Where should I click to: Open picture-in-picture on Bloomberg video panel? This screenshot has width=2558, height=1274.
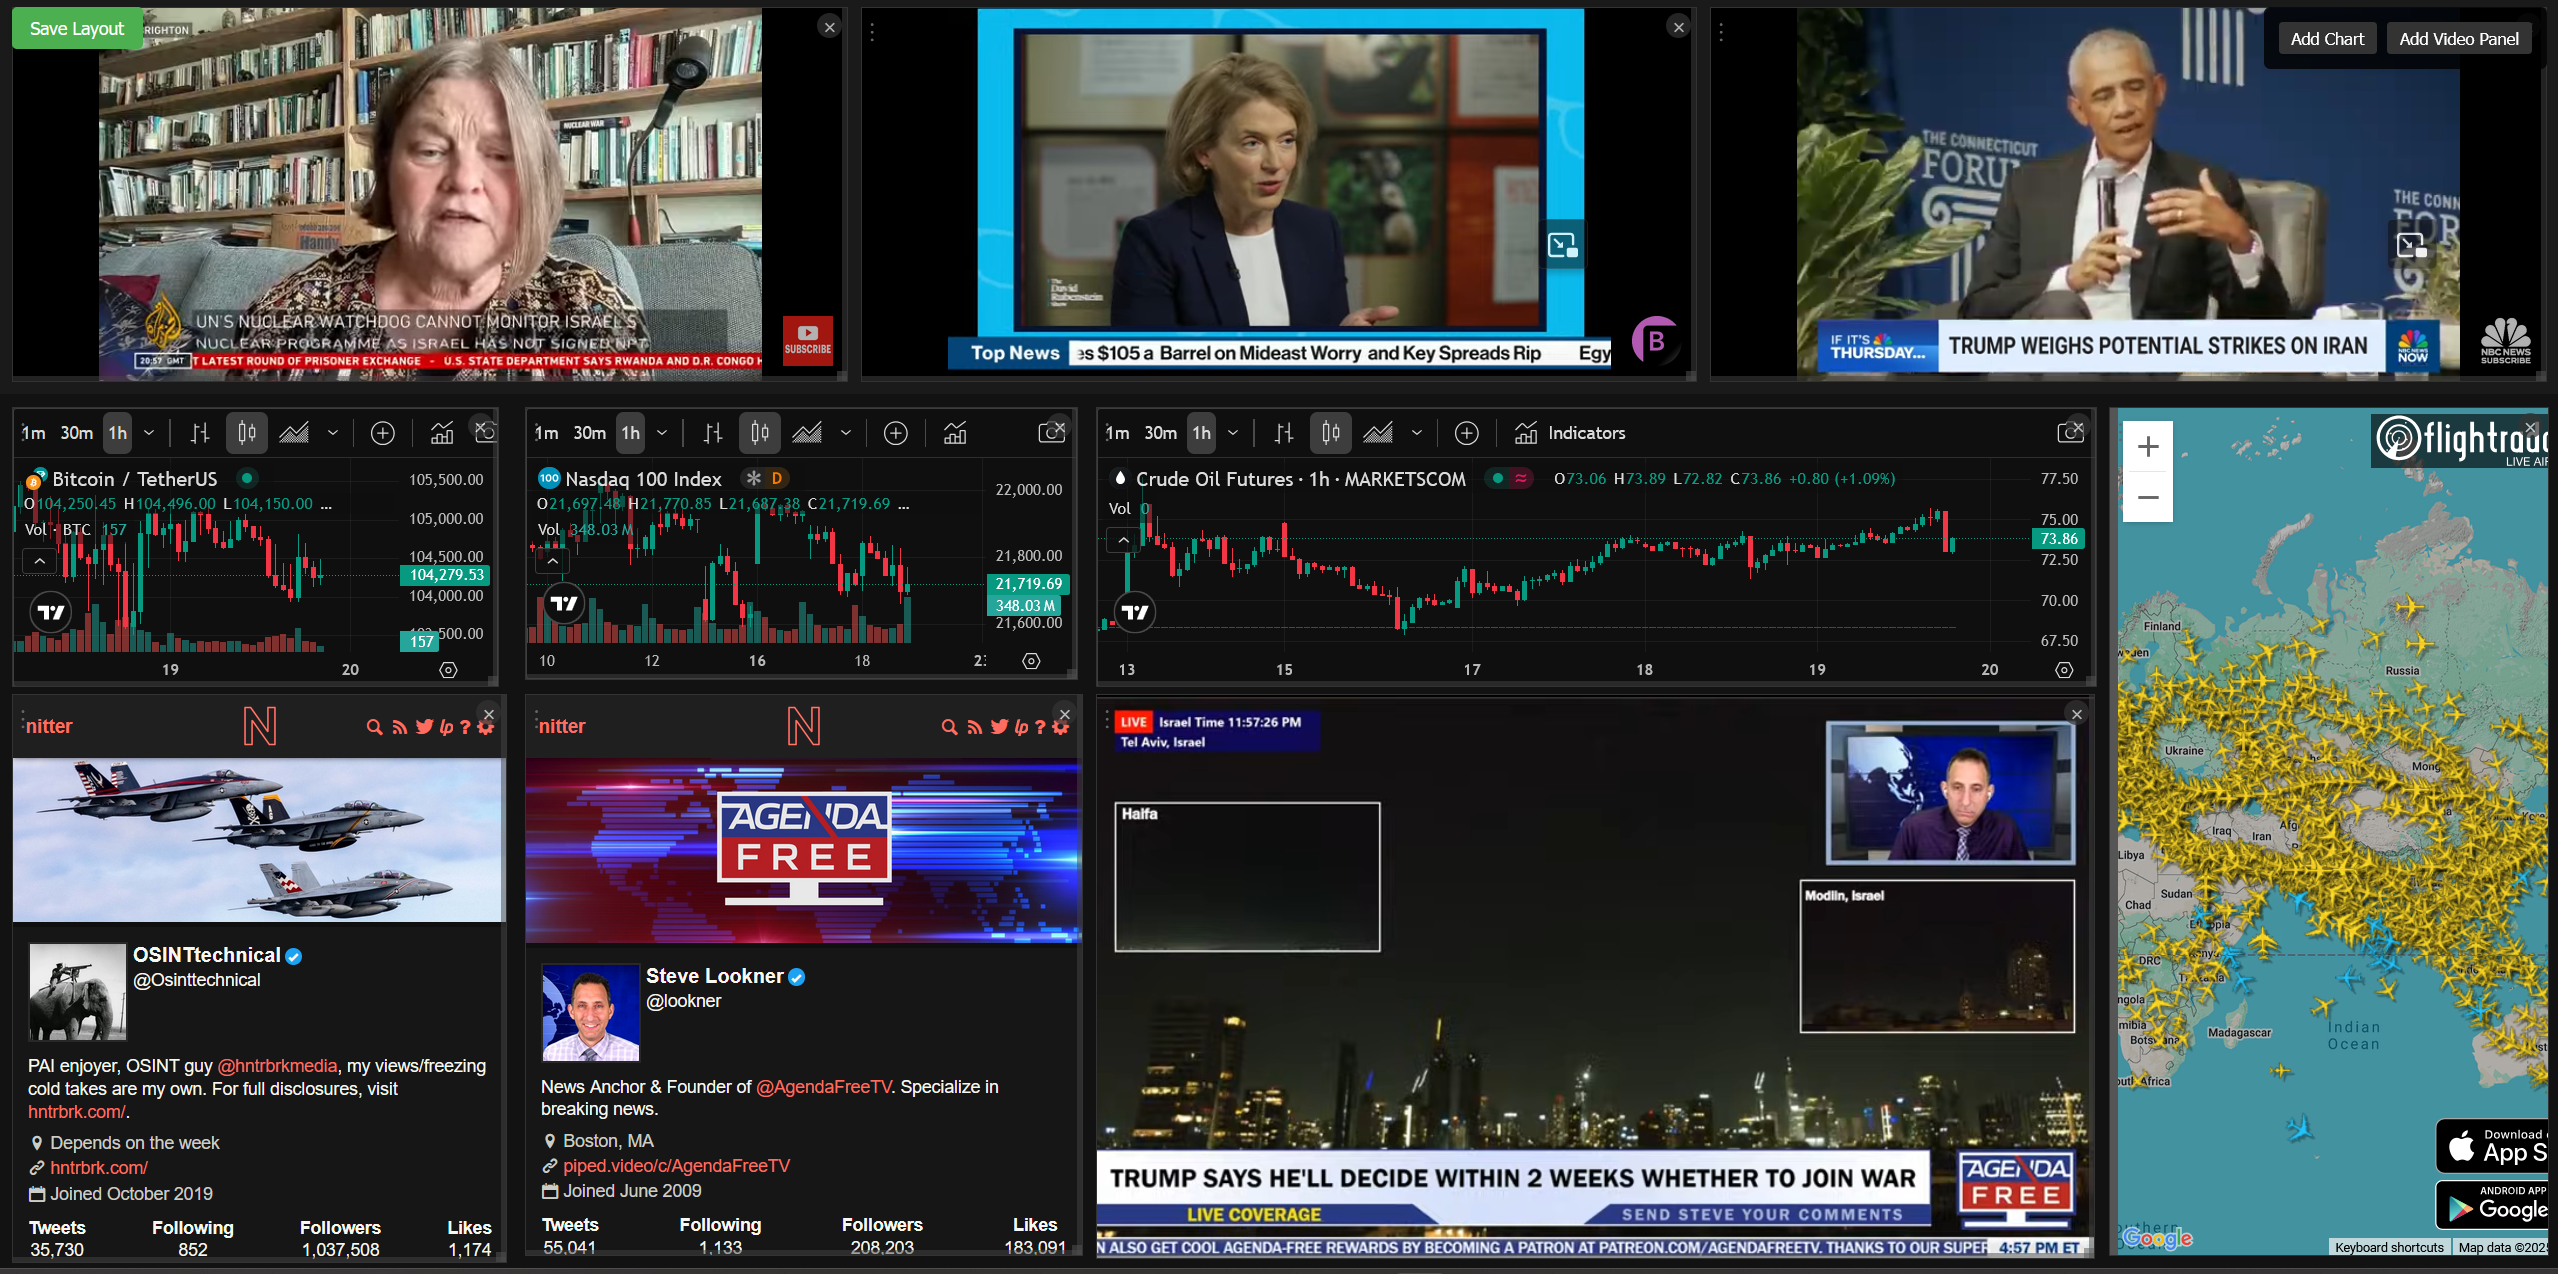pos(1563,245)
